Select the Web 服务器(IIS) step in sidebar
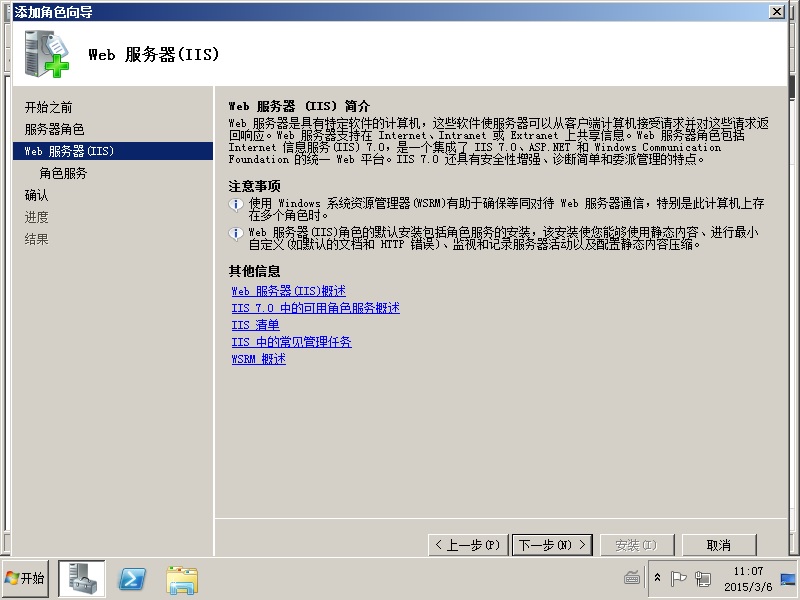Image resolution: width=800 pixels, height=600 pixels. [113, 151]
